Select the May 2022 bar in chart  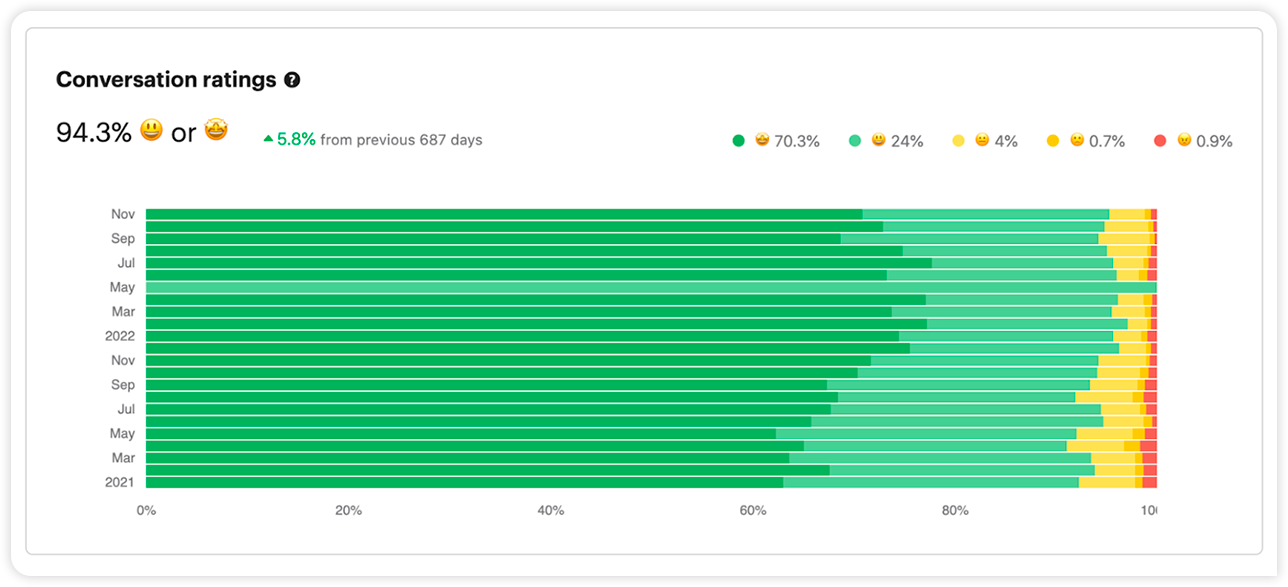pos(650,287)
